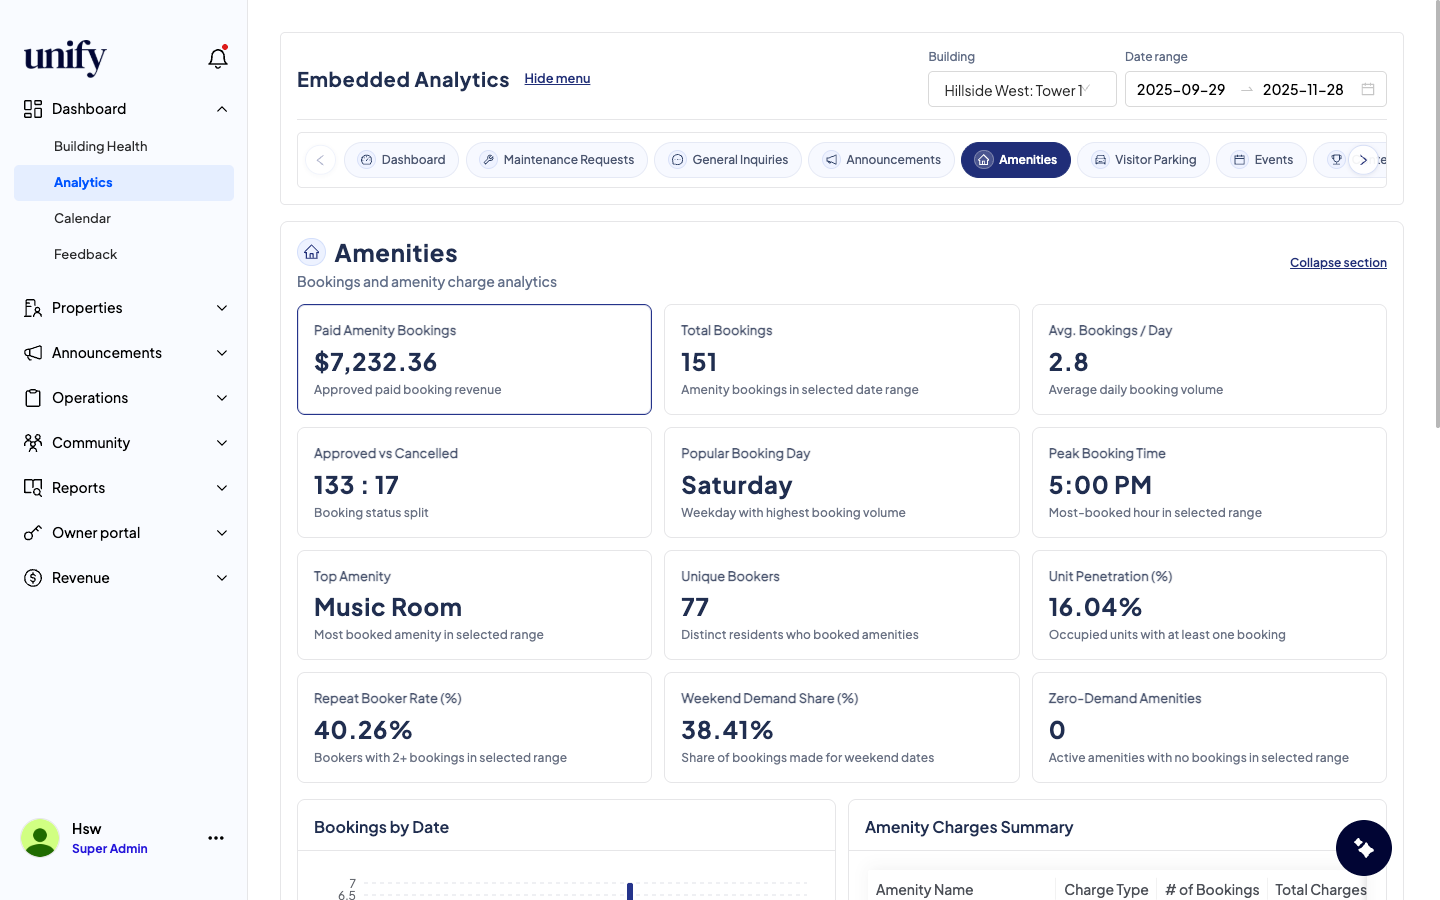Image resolution: width=1440 pixels, height=900 pixels.
Task: Collapse the Dashboard sidebar section
Action: pos(222,109)
